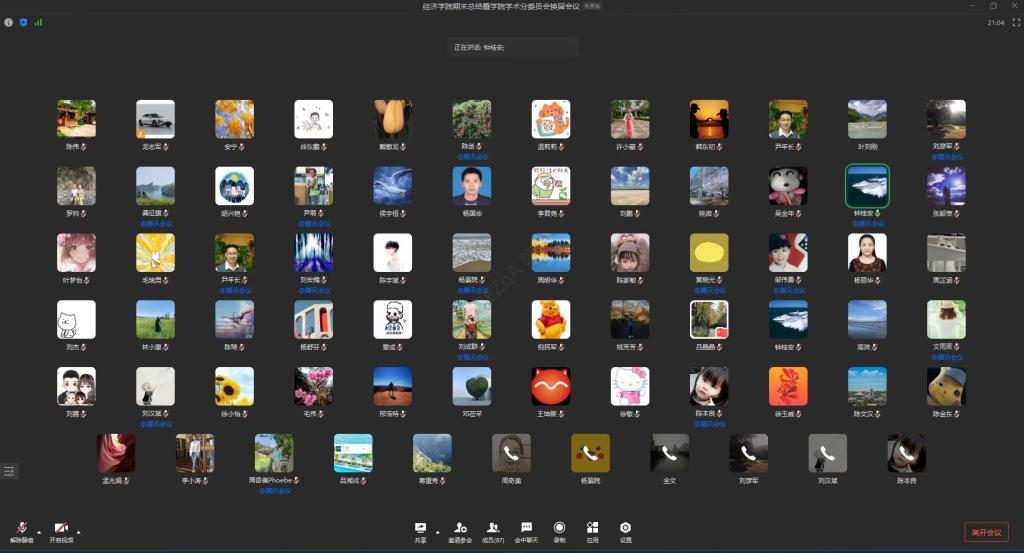Open the 邀请参会 invite panel

pyautogui.click(x=460, y=531)
